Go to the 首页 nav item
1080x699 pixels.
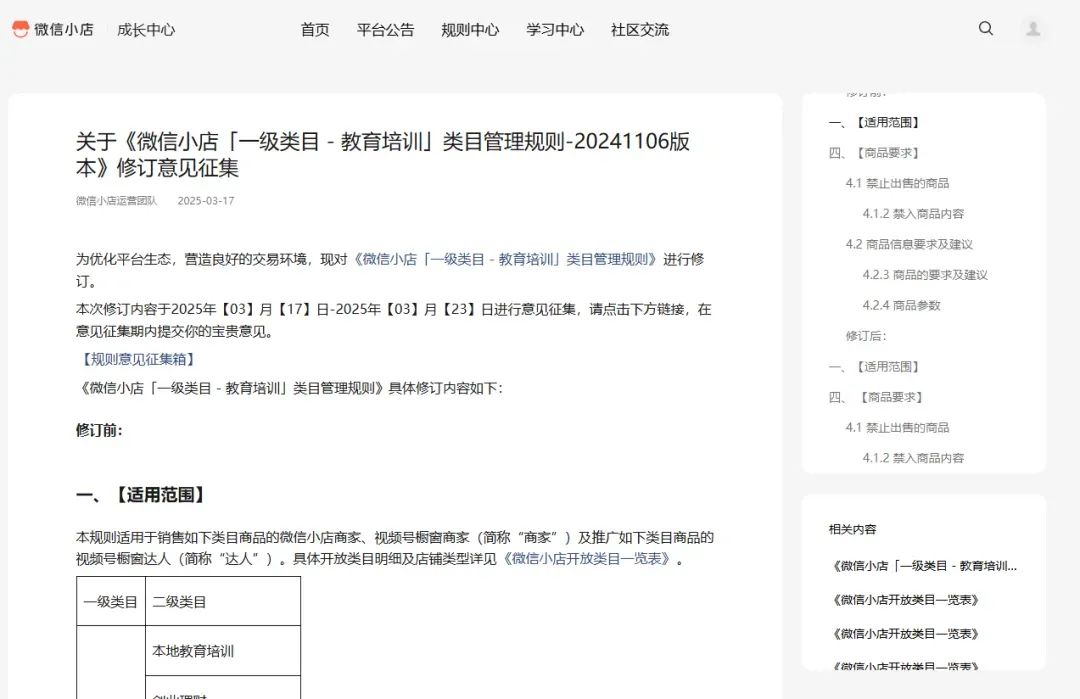(x=315, y=30)
